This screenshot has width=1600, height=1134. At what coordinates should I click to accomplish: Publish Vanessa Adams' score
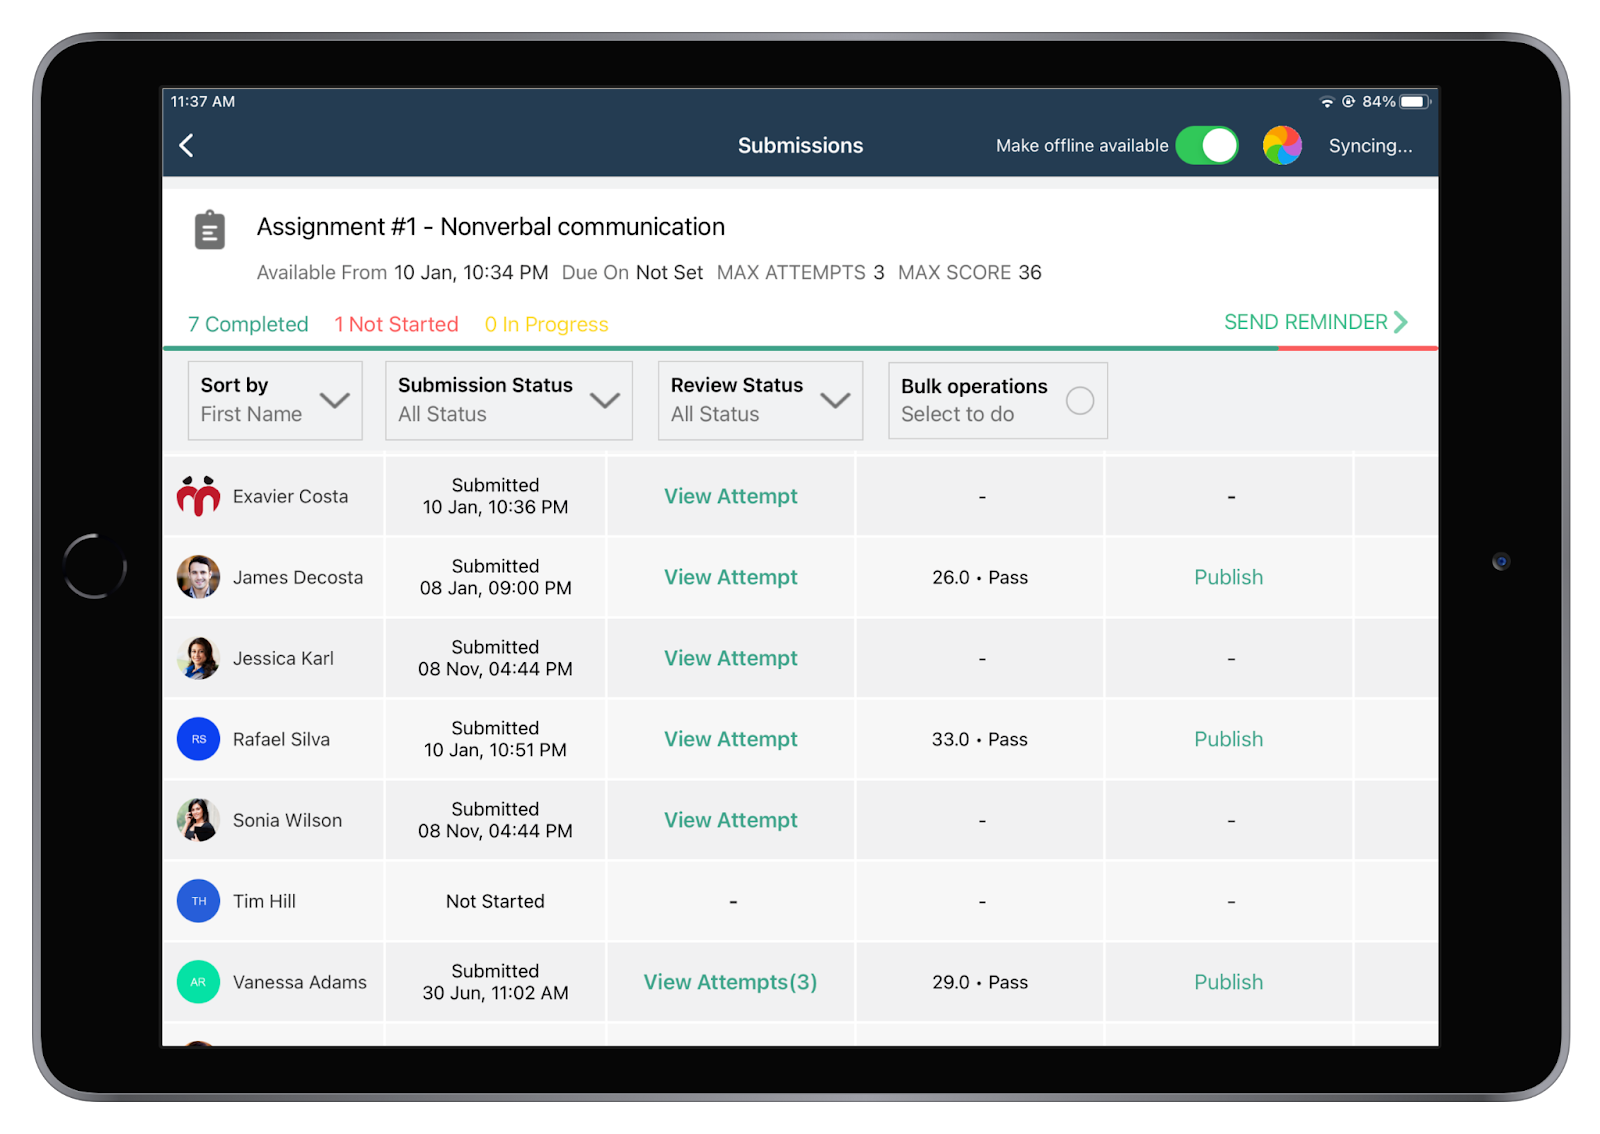pos(1229,982)
